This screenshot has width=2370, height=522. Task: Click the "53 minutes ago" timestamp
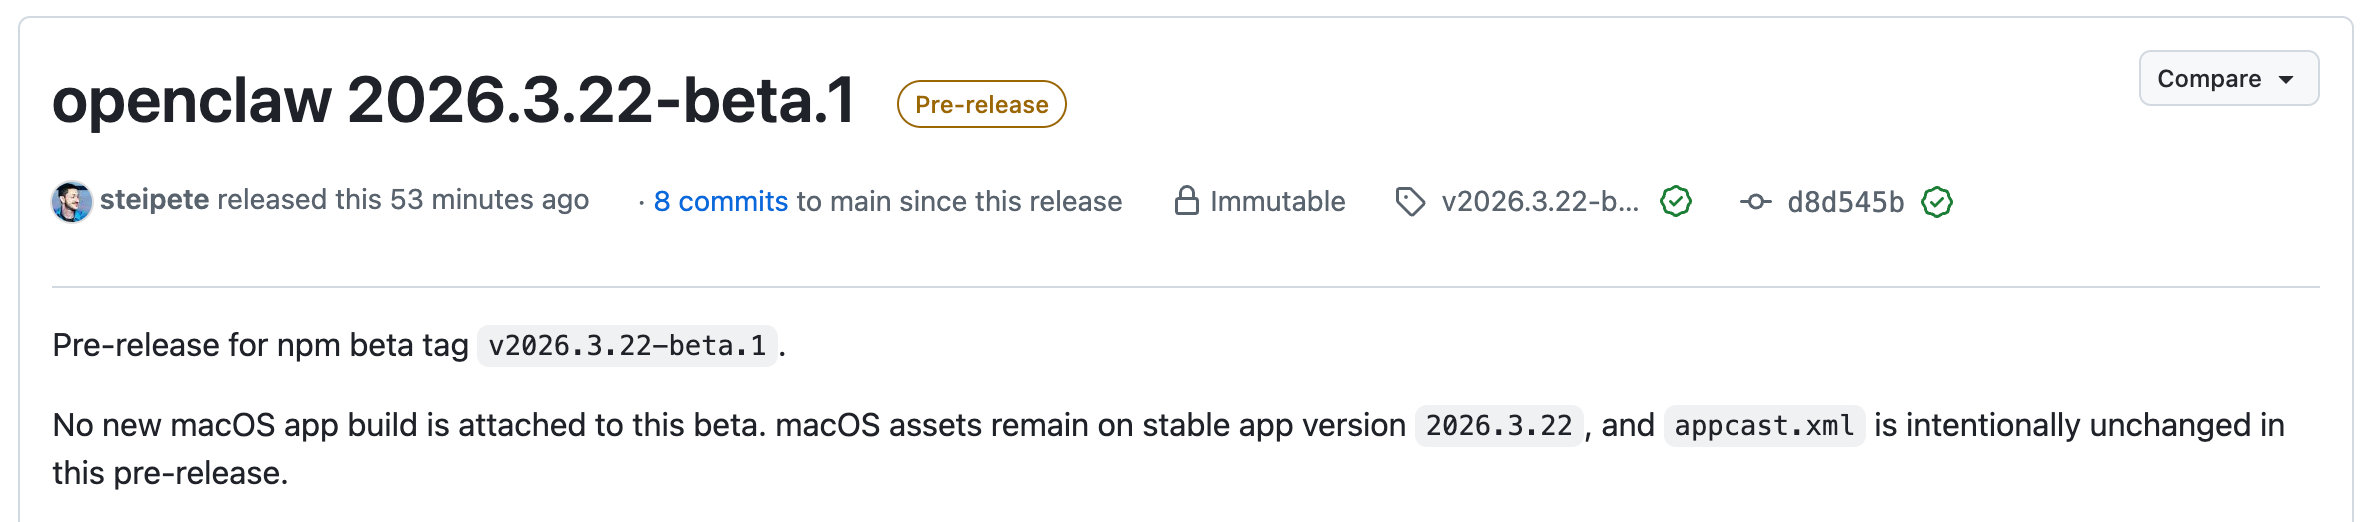pos(489,200)
